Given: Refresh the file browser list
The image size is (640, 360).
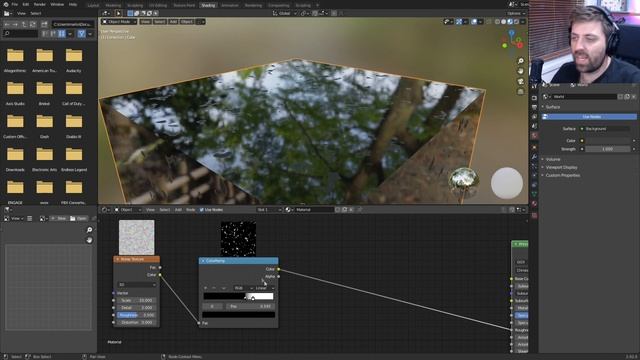Looking at the screenshot, I should 33,24.
